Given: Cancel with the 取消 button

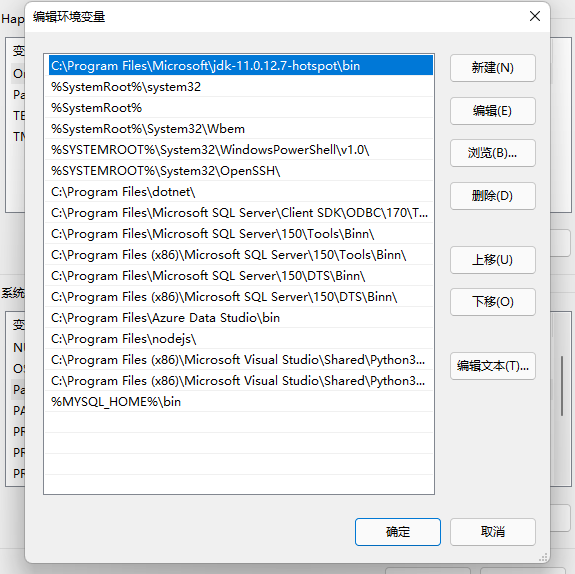Looking at the screenshot, I should pyautogui.click(x=492, y=532).
